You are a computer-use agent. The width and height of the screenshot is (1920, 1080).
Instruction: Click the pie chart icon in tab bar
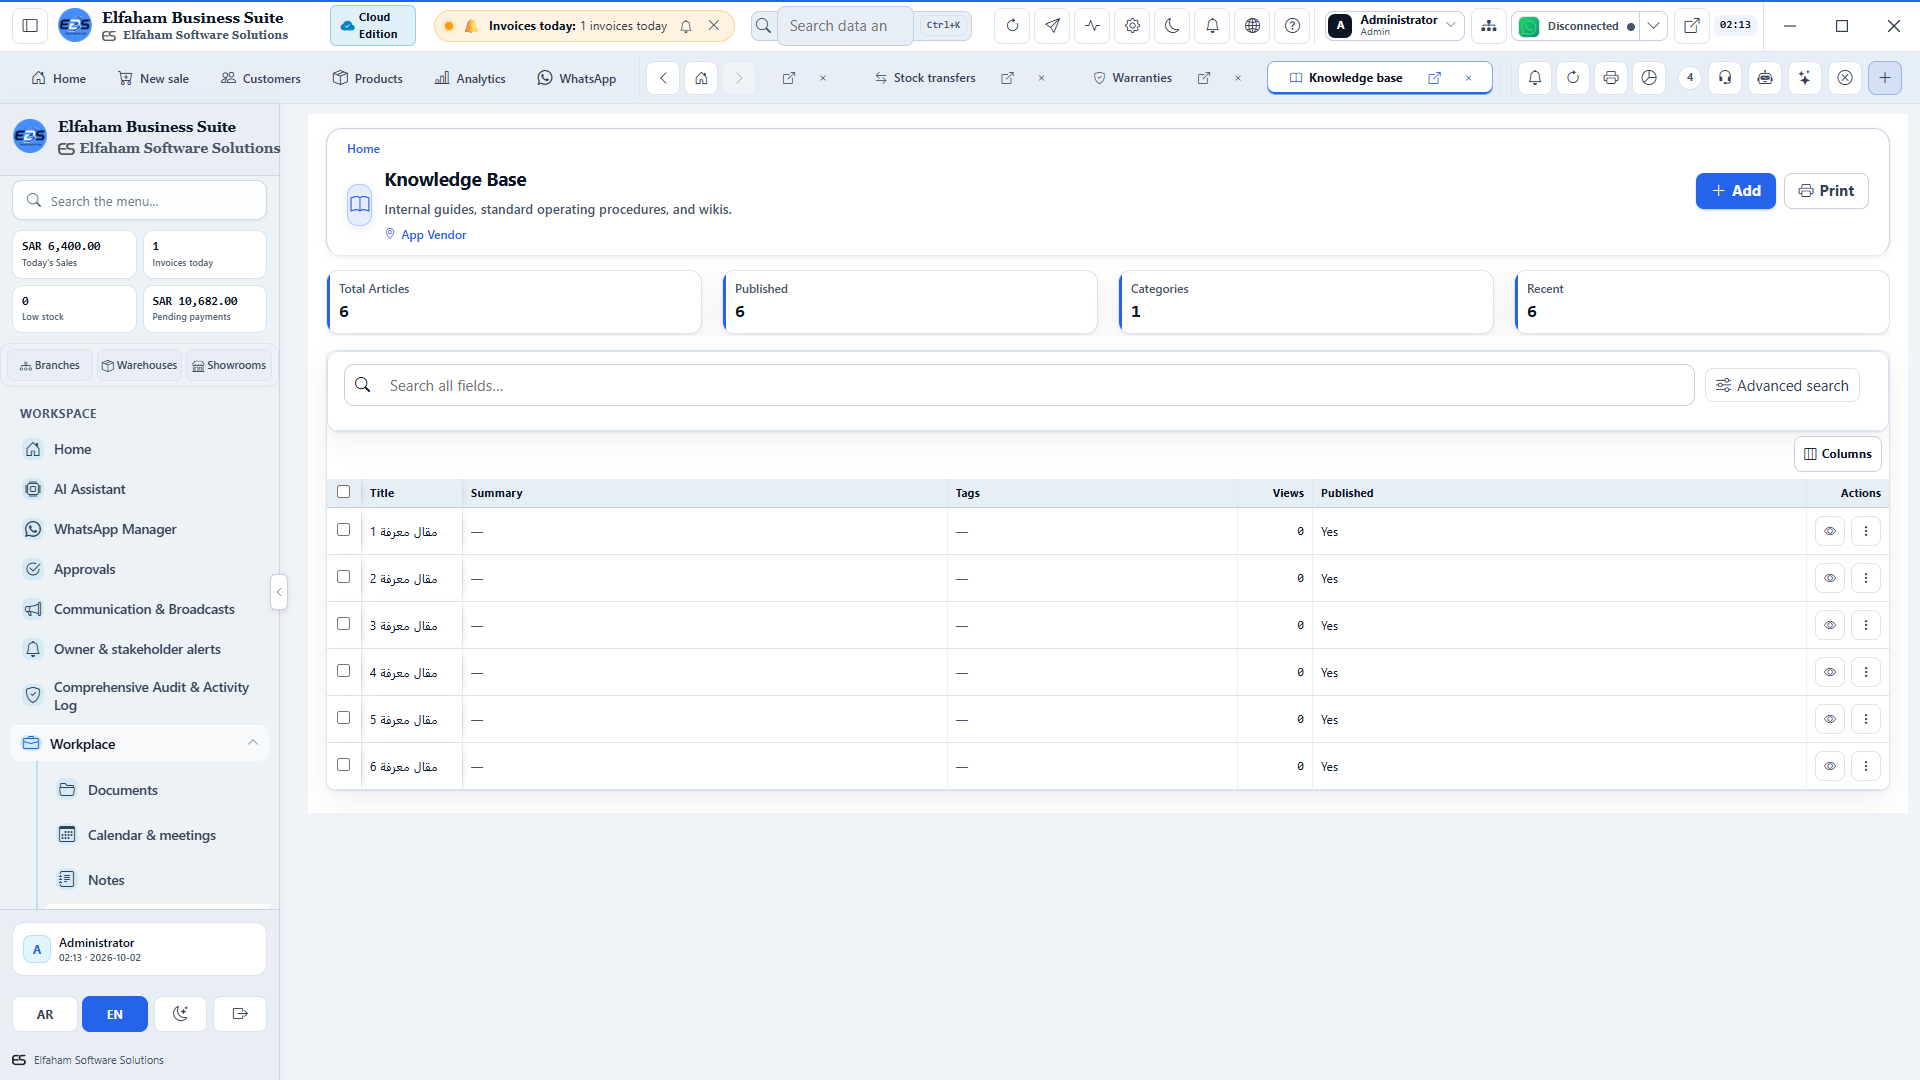coord(1649,77)
